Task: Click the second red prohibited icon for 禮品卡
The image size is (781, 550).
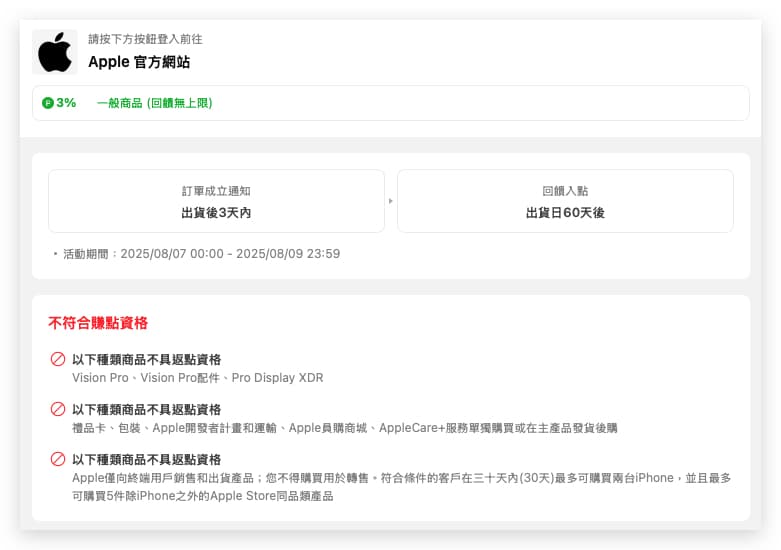Action: click(x=58, y=409)
